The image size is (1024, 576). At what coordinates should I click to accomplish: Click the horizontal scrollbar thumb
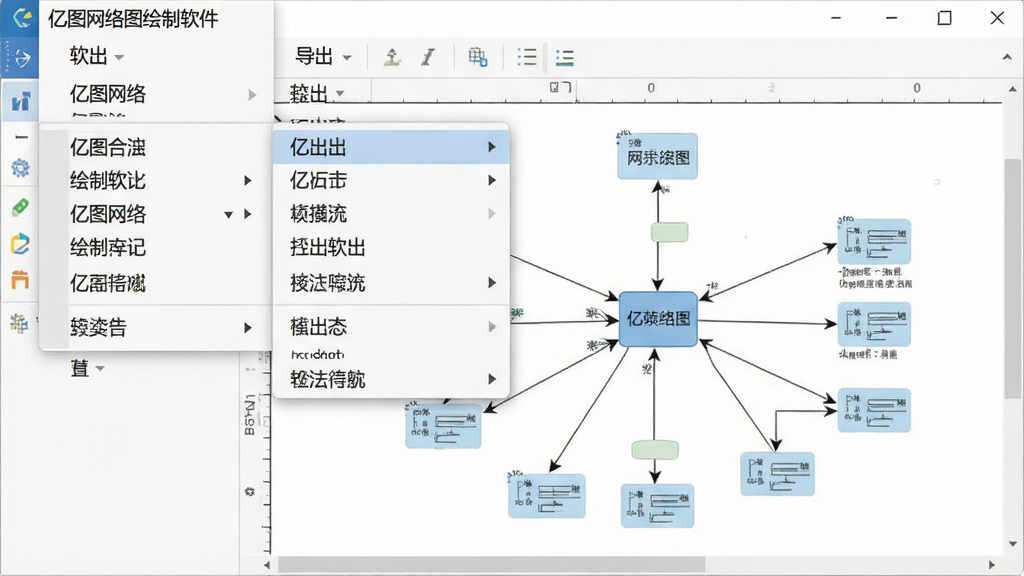click(492, 564)
